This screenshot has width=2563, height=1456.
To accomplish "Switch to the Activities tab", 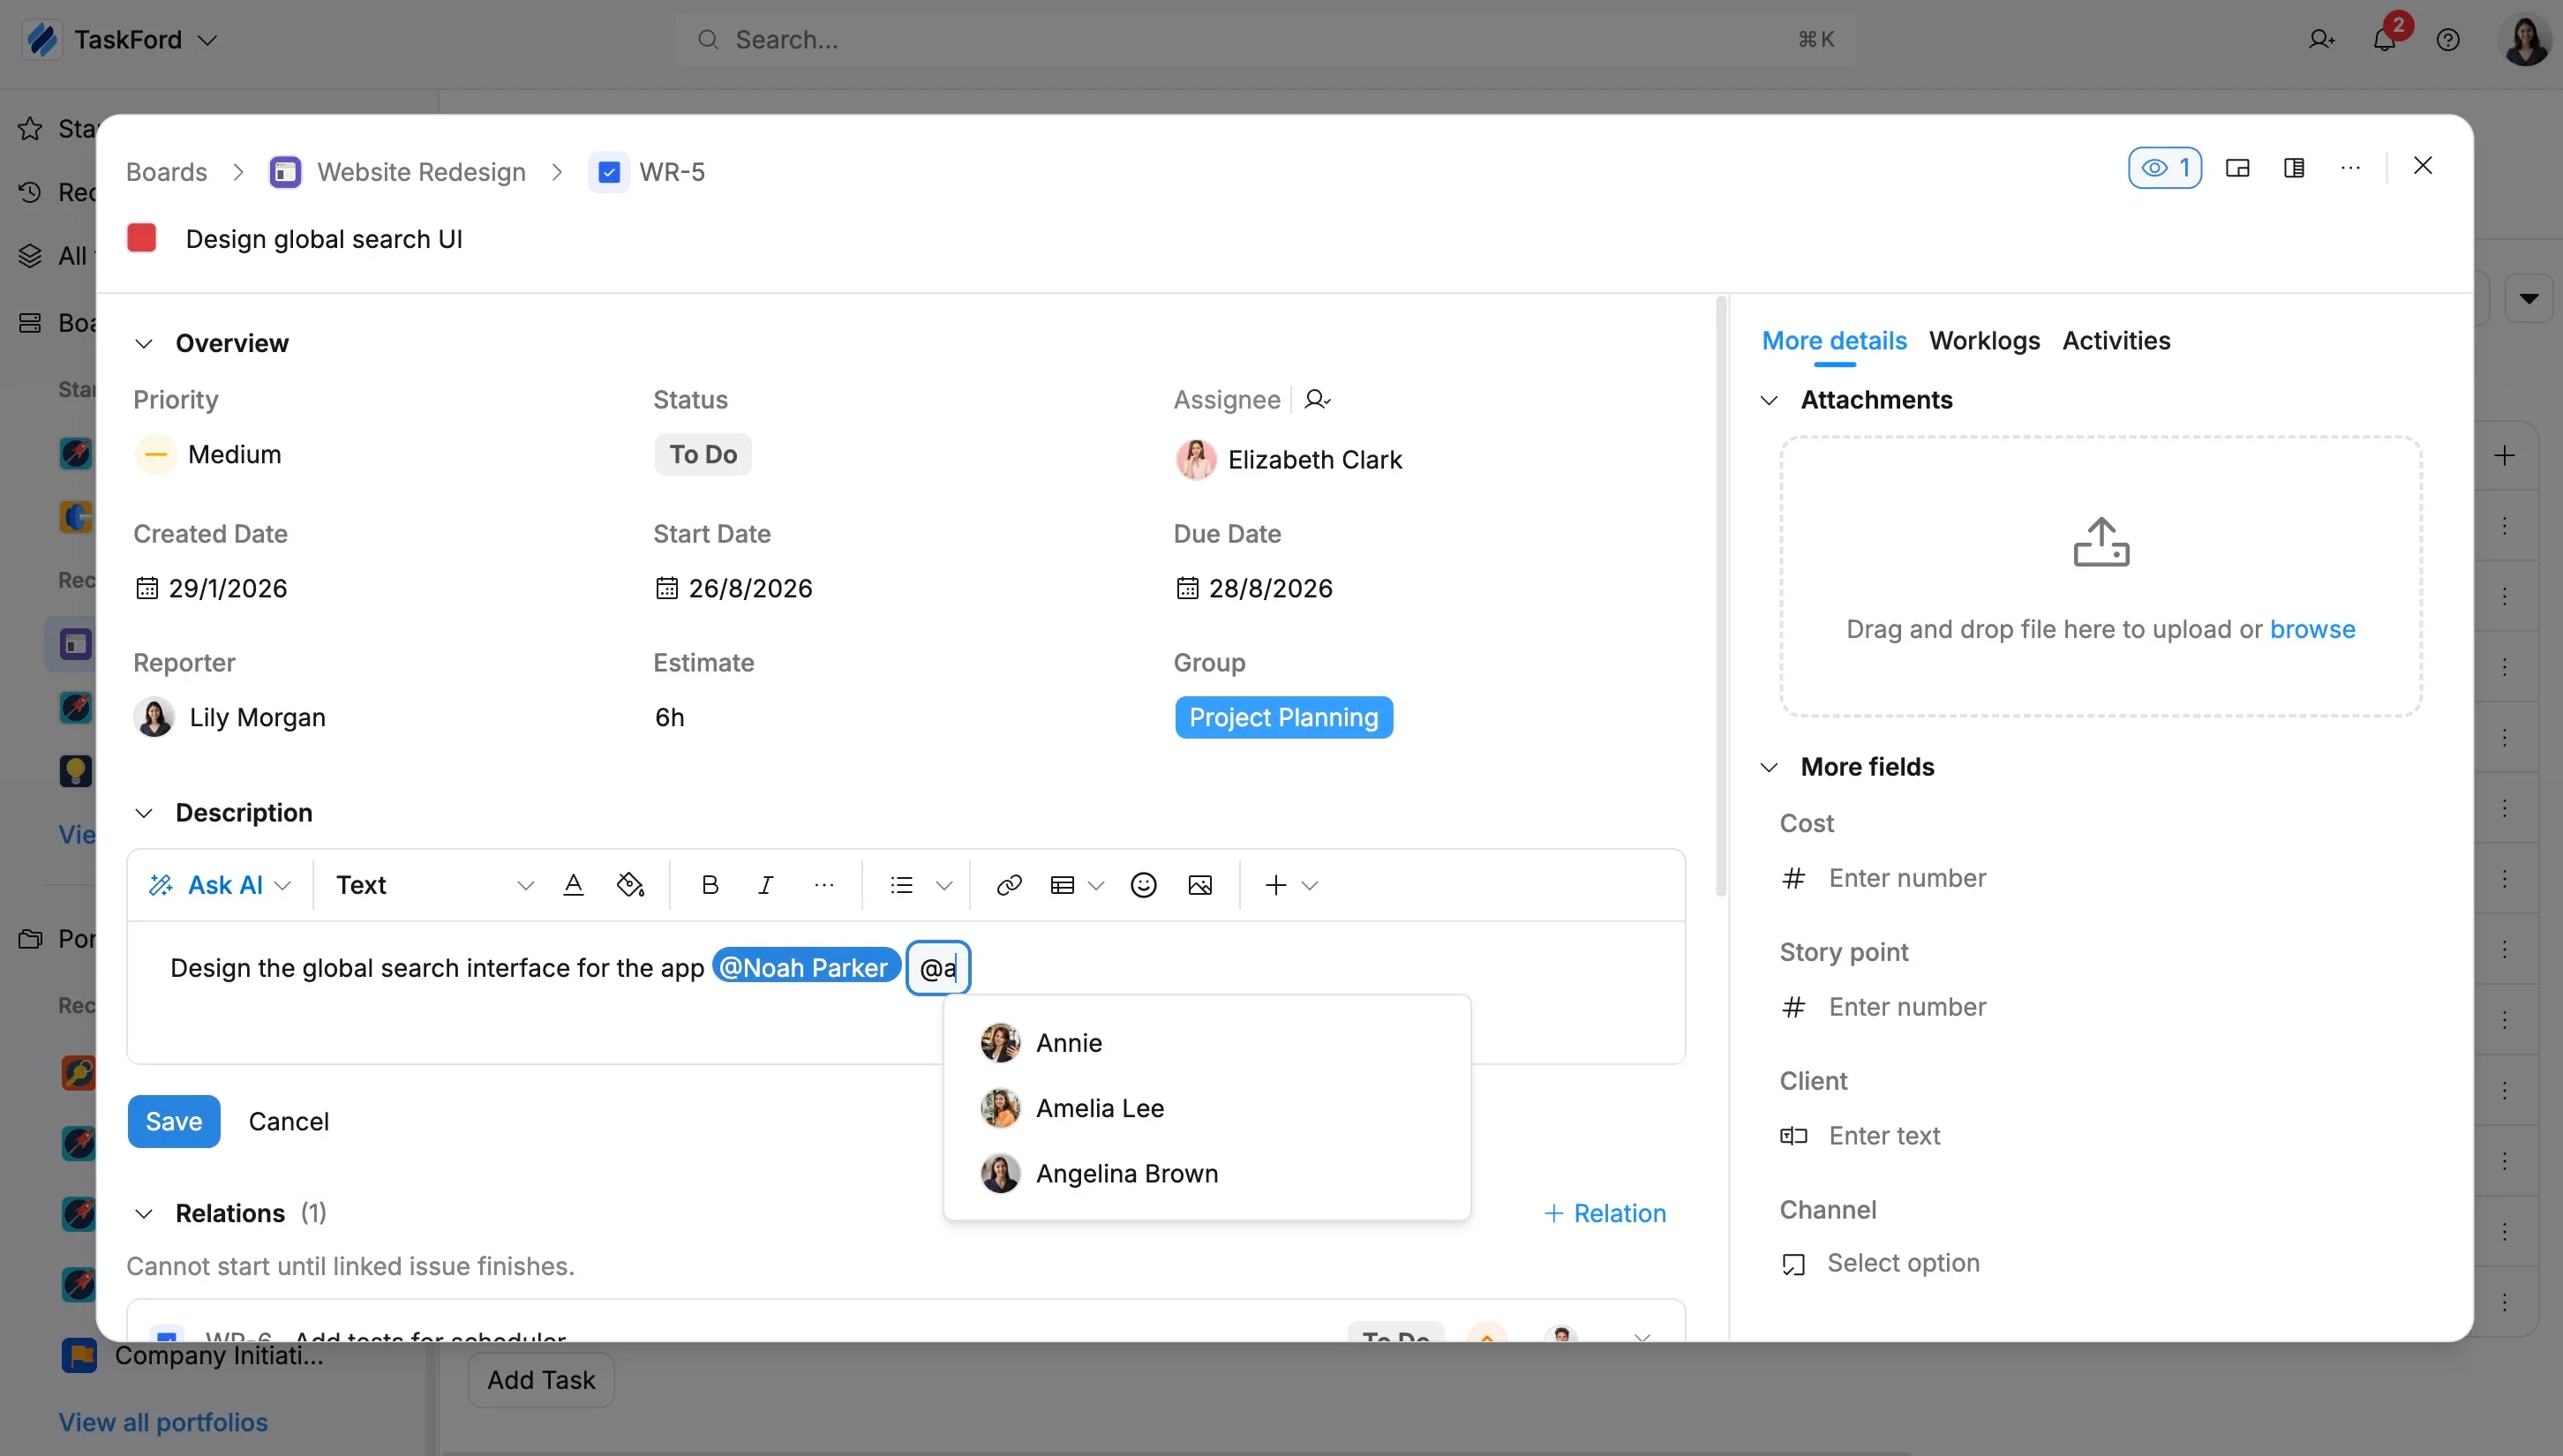I will [x=2116, y=341].
